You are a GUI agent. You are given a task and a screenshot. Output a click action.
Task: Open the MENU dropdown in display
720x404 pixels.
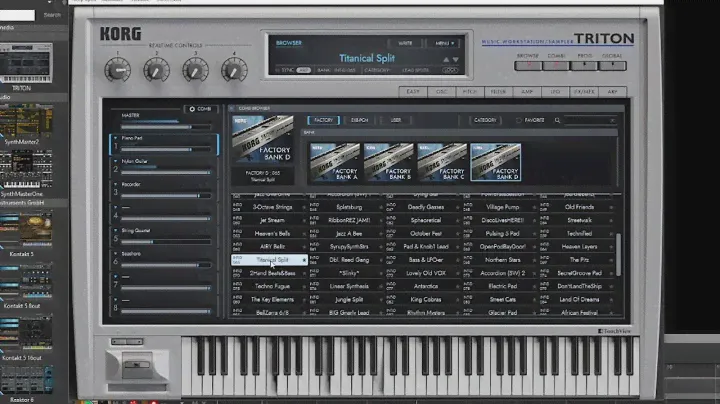tap(443, 43)
